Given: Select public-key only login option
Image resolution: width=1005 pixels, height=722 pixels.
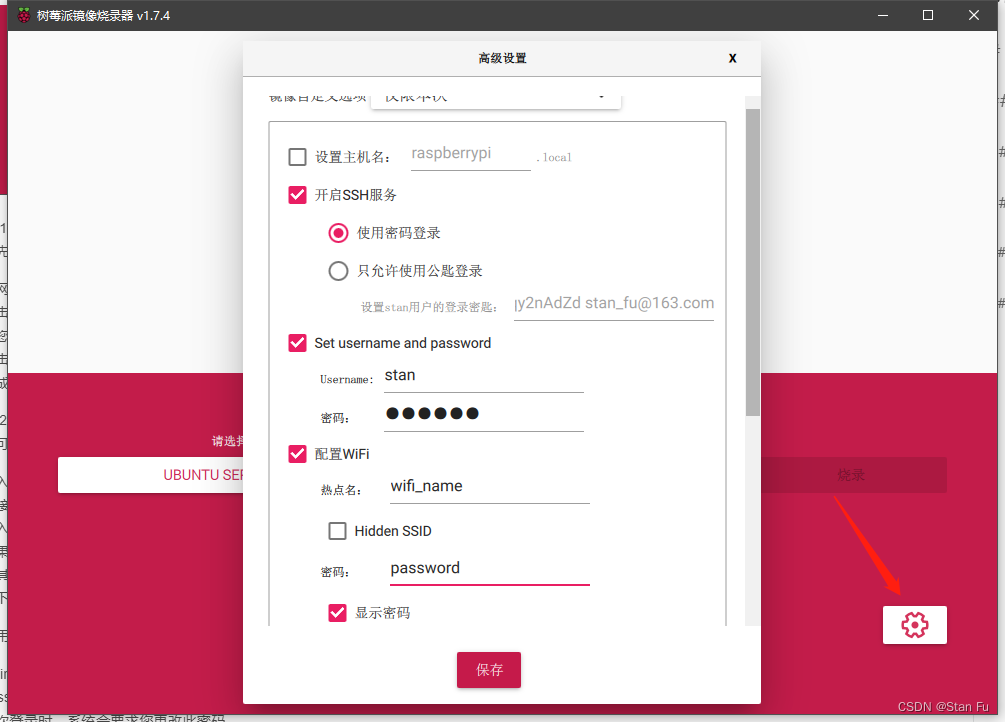Looking at the screenshot, I should (339, 271).
